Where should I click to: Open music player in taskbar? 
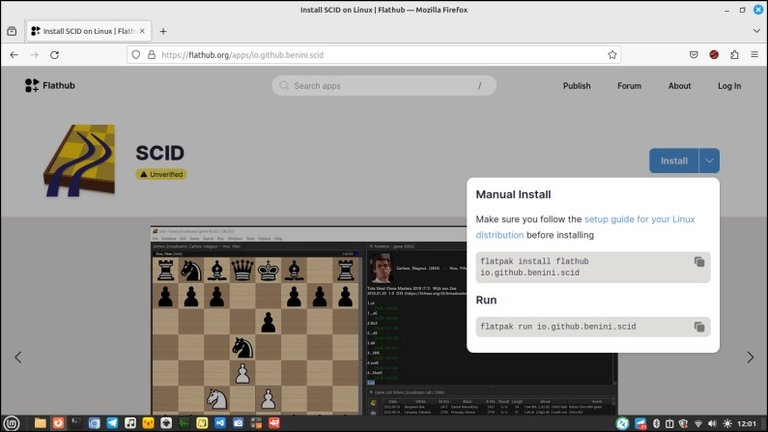[x=130, y=423]
